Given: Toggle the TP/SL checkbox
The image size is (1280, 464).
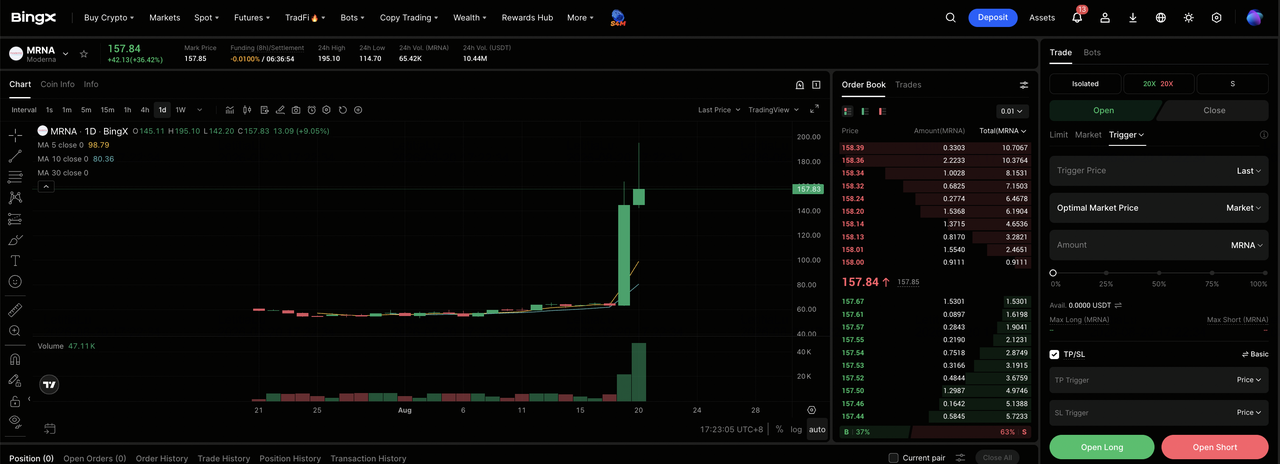Looking at the screenshot, I should pos(1054,354).
